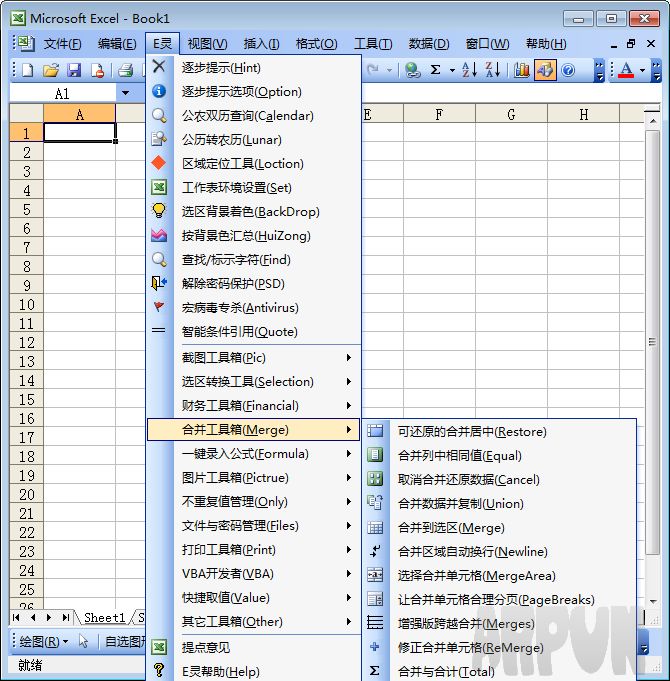Open the 格式(O) menu

pyautogui.click(x=316, y=44)
